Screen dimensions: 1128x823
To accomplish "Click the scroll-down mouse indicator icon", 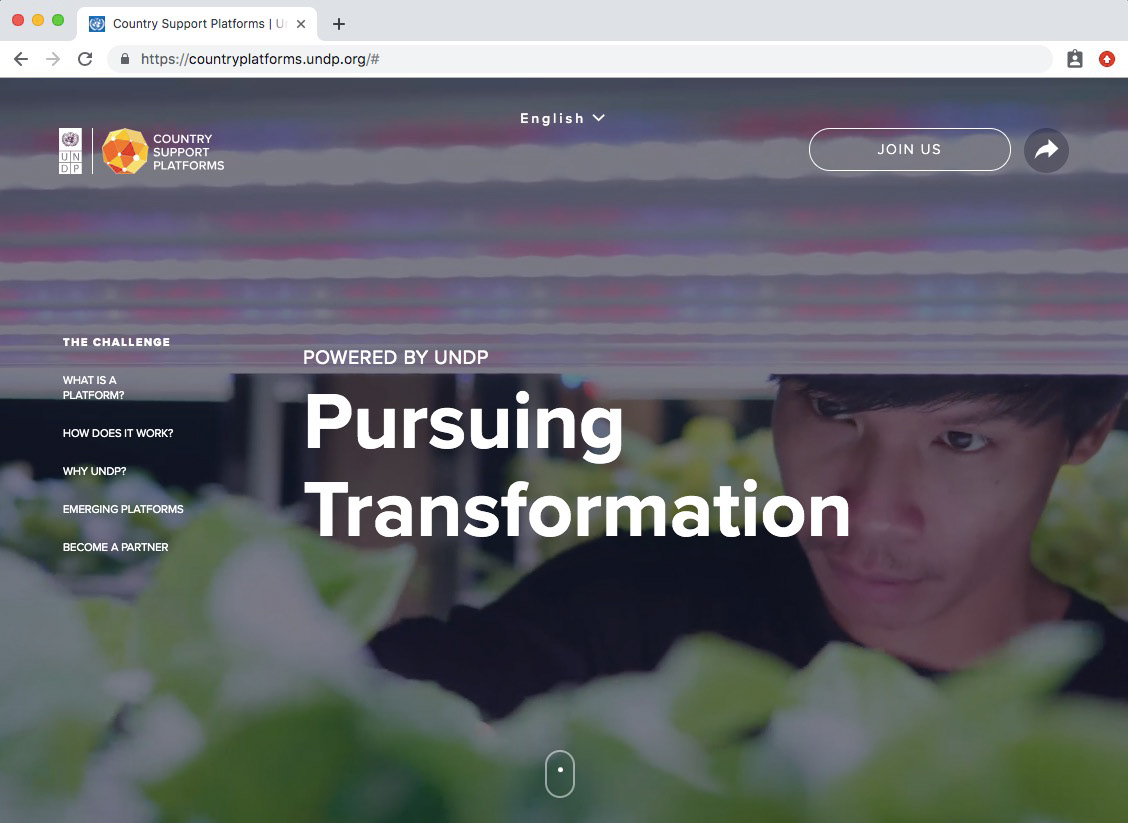I will pos(560,774).
